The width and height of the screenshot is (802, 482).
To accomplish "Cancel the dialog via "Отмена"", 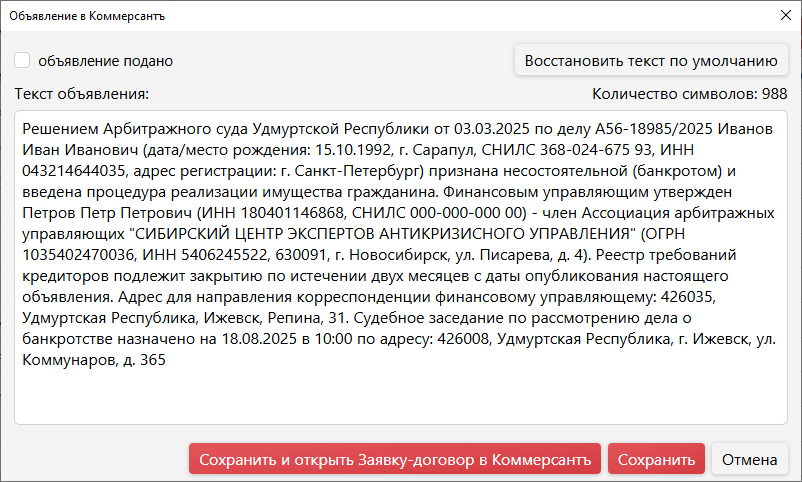I will point(749,459).
